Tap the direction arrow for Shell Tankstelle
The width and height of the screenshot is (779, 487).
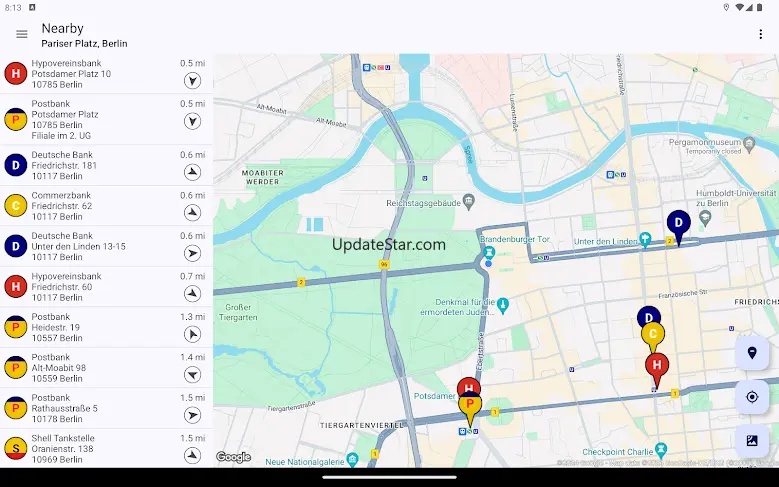[192, 455]
